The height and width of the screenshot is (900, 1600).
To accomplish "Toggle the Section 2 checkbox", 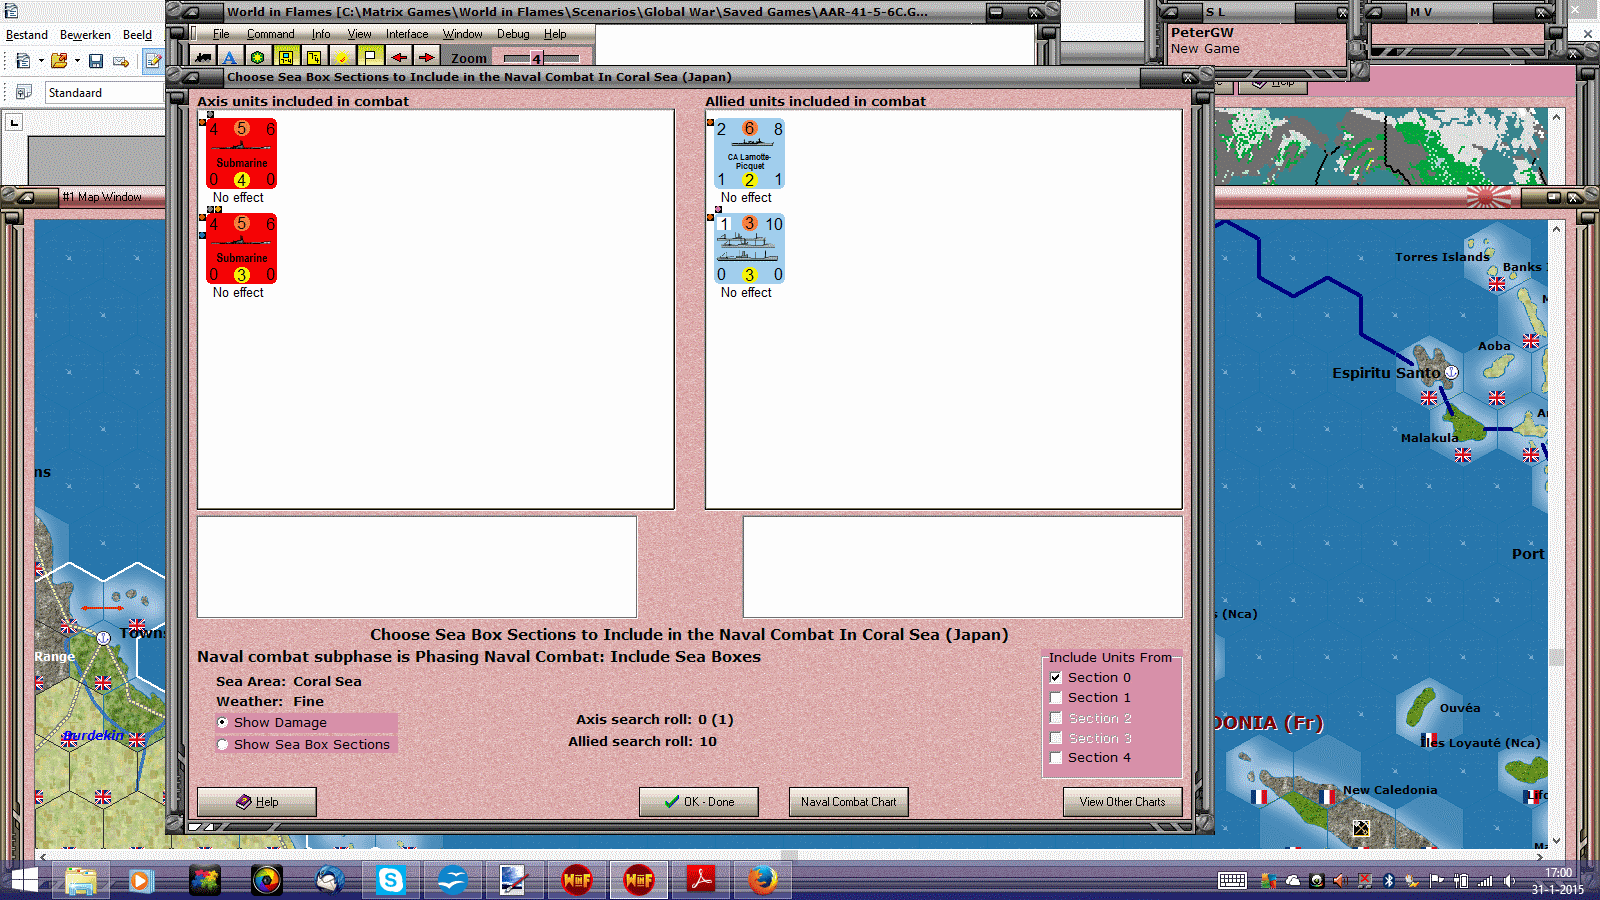I will [x=1056, y=718].
